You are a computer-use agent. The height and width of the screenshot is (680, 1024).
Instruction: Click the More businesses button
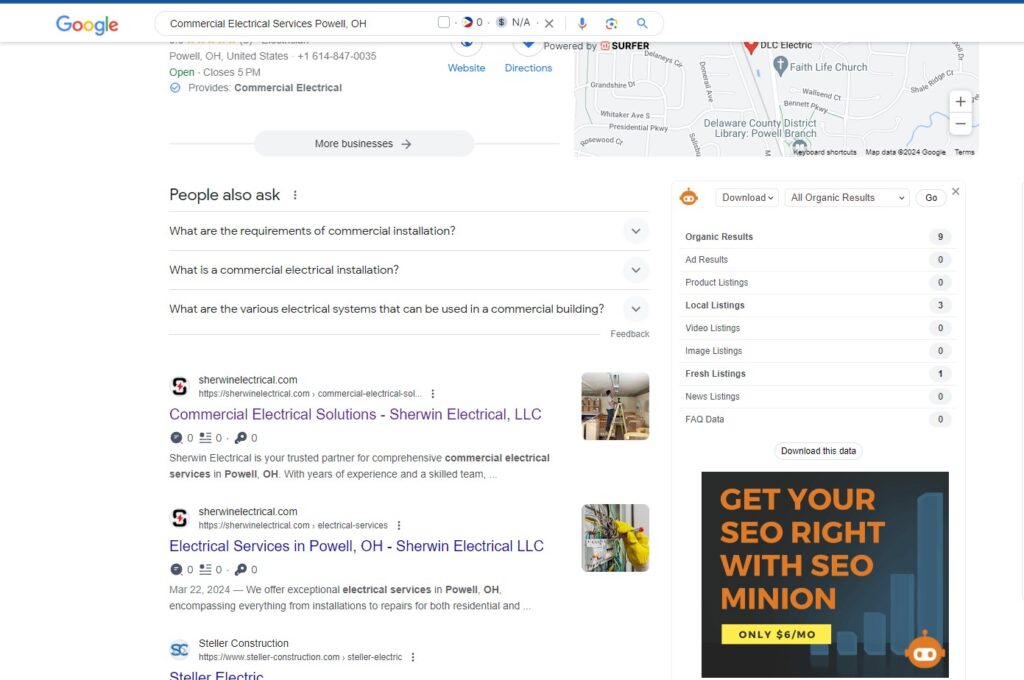[x=364, y=144]
